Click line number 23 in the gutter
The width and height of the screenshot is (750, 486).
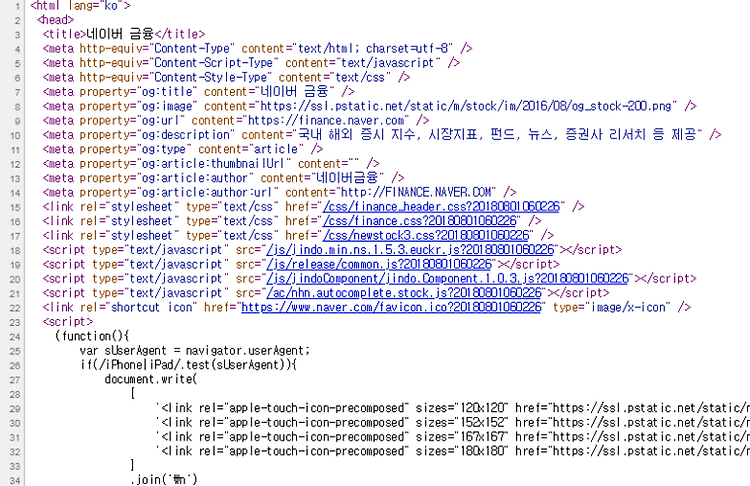click(x=15, y=322)
